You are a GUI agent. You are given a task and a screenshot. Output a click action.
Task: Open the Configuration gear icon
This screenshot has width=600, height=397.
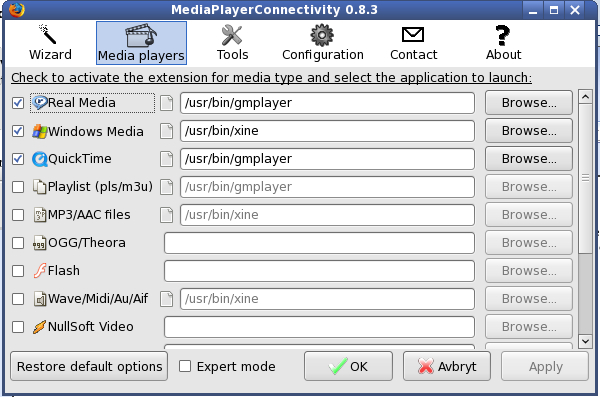click(322, 35)
